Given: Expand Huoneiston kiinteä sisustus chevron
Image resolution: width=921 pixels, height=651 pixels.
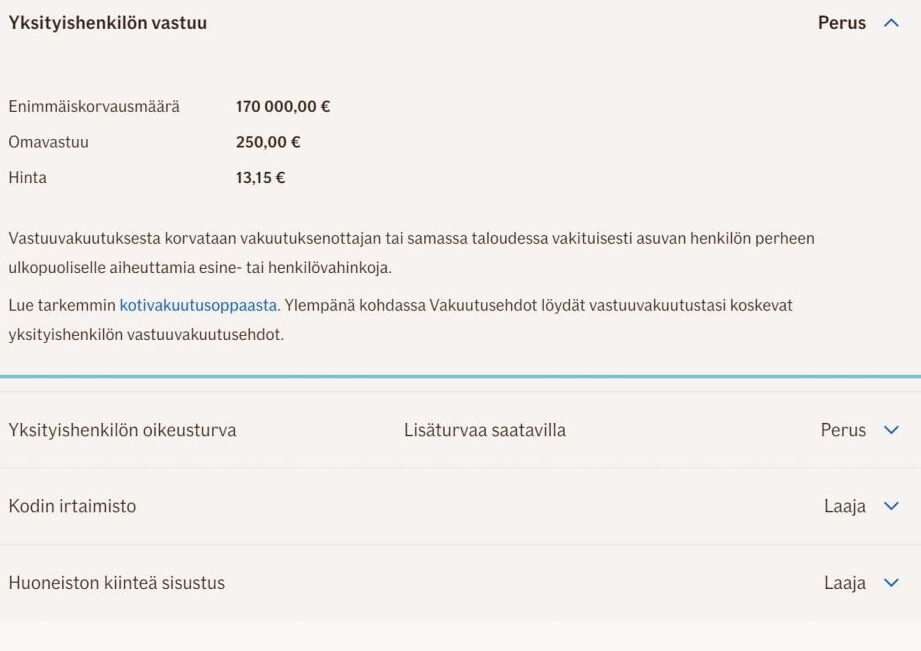Looking at the screenshot, I should 891,583.
